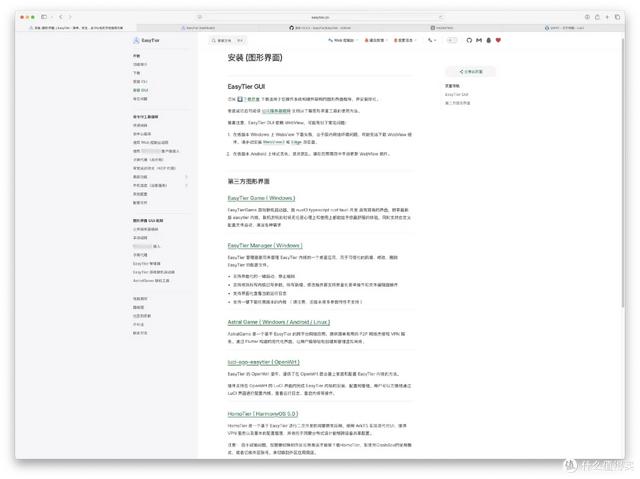This screenshot has width=640, height=479.
Task: Jump to 第三方图形界面 in page outline
Action: click(x=458, y=103)
